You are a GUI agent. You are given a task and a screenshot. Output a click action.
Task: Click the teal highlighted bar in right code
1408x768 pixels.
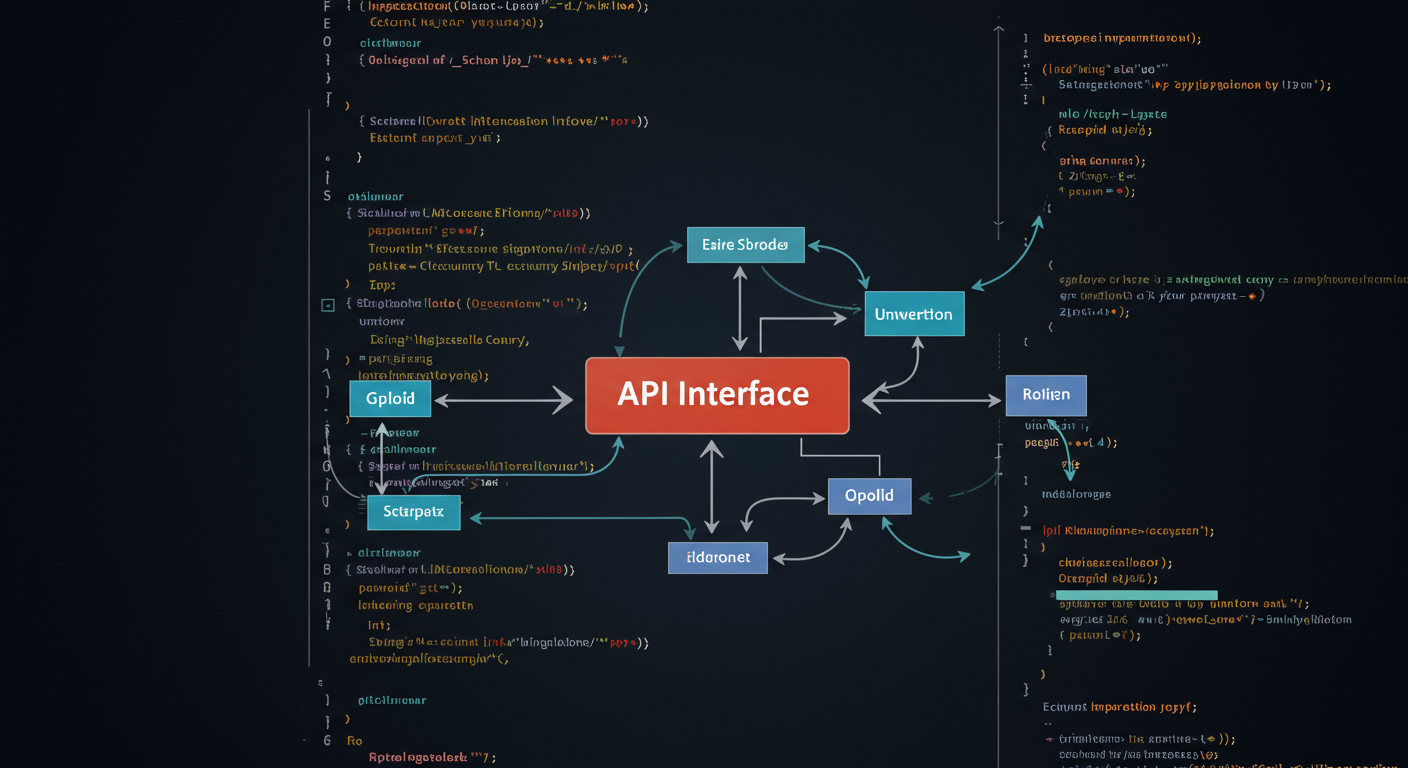click(1136, 595)
